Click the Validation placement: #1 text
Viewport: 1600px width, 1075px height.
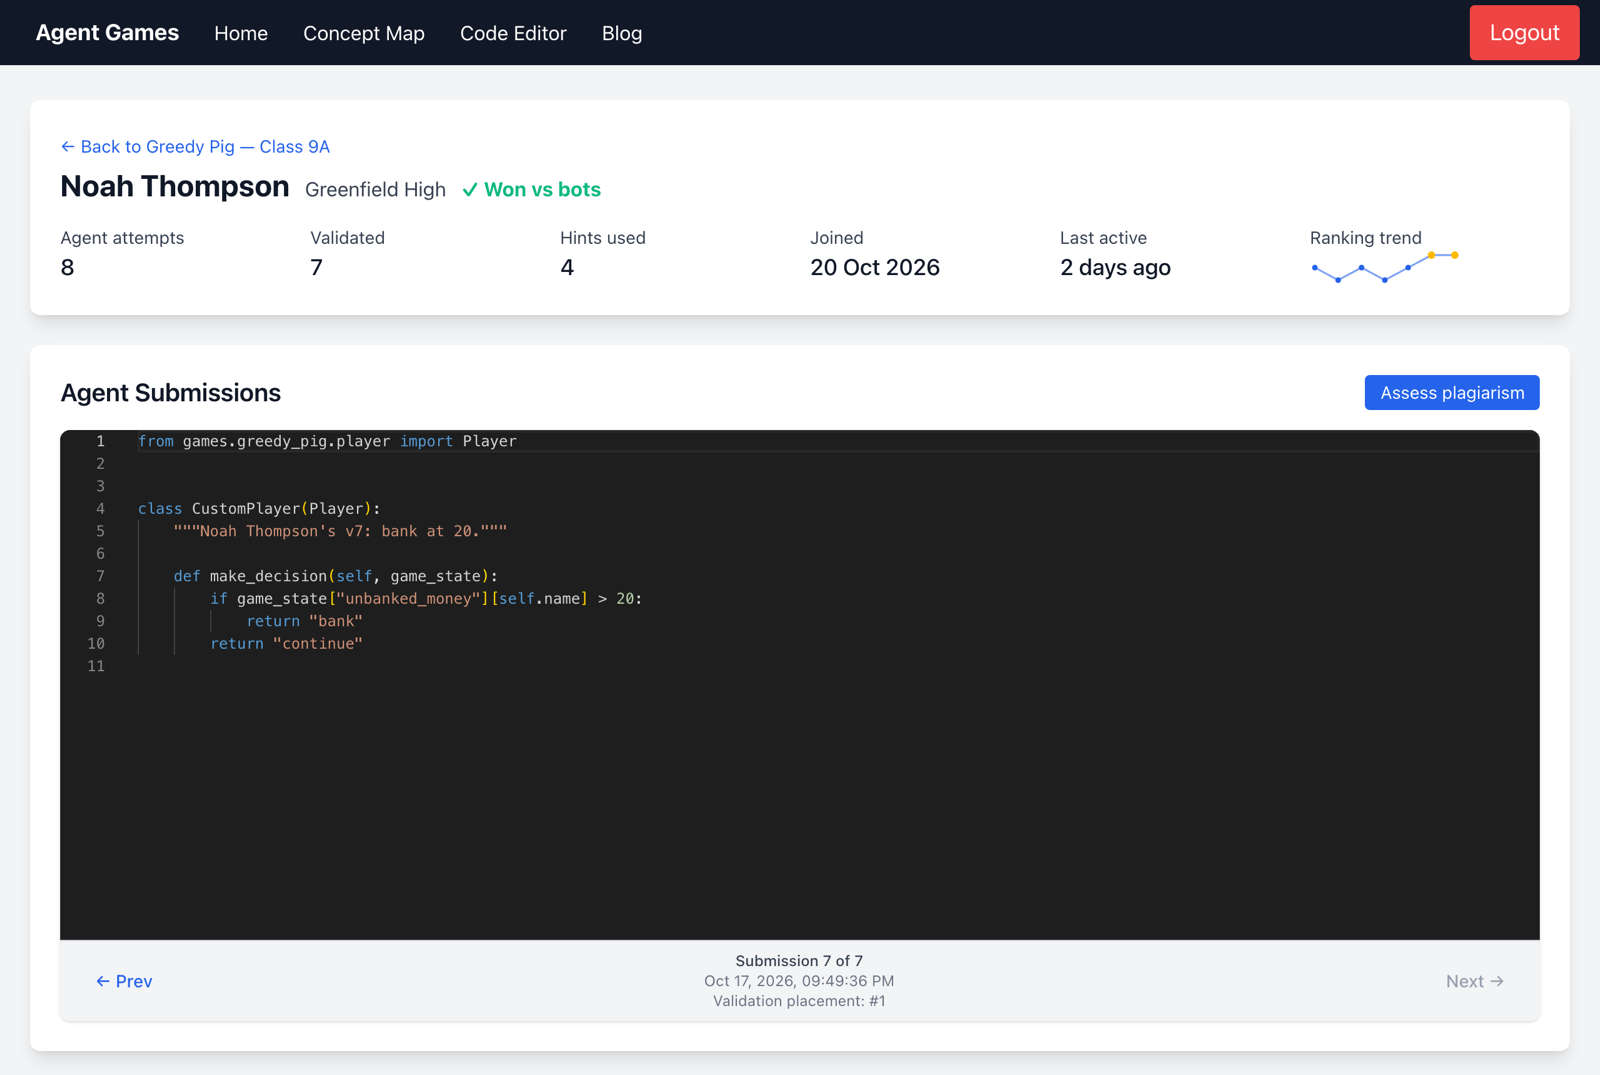click(x=799, y=1001)
